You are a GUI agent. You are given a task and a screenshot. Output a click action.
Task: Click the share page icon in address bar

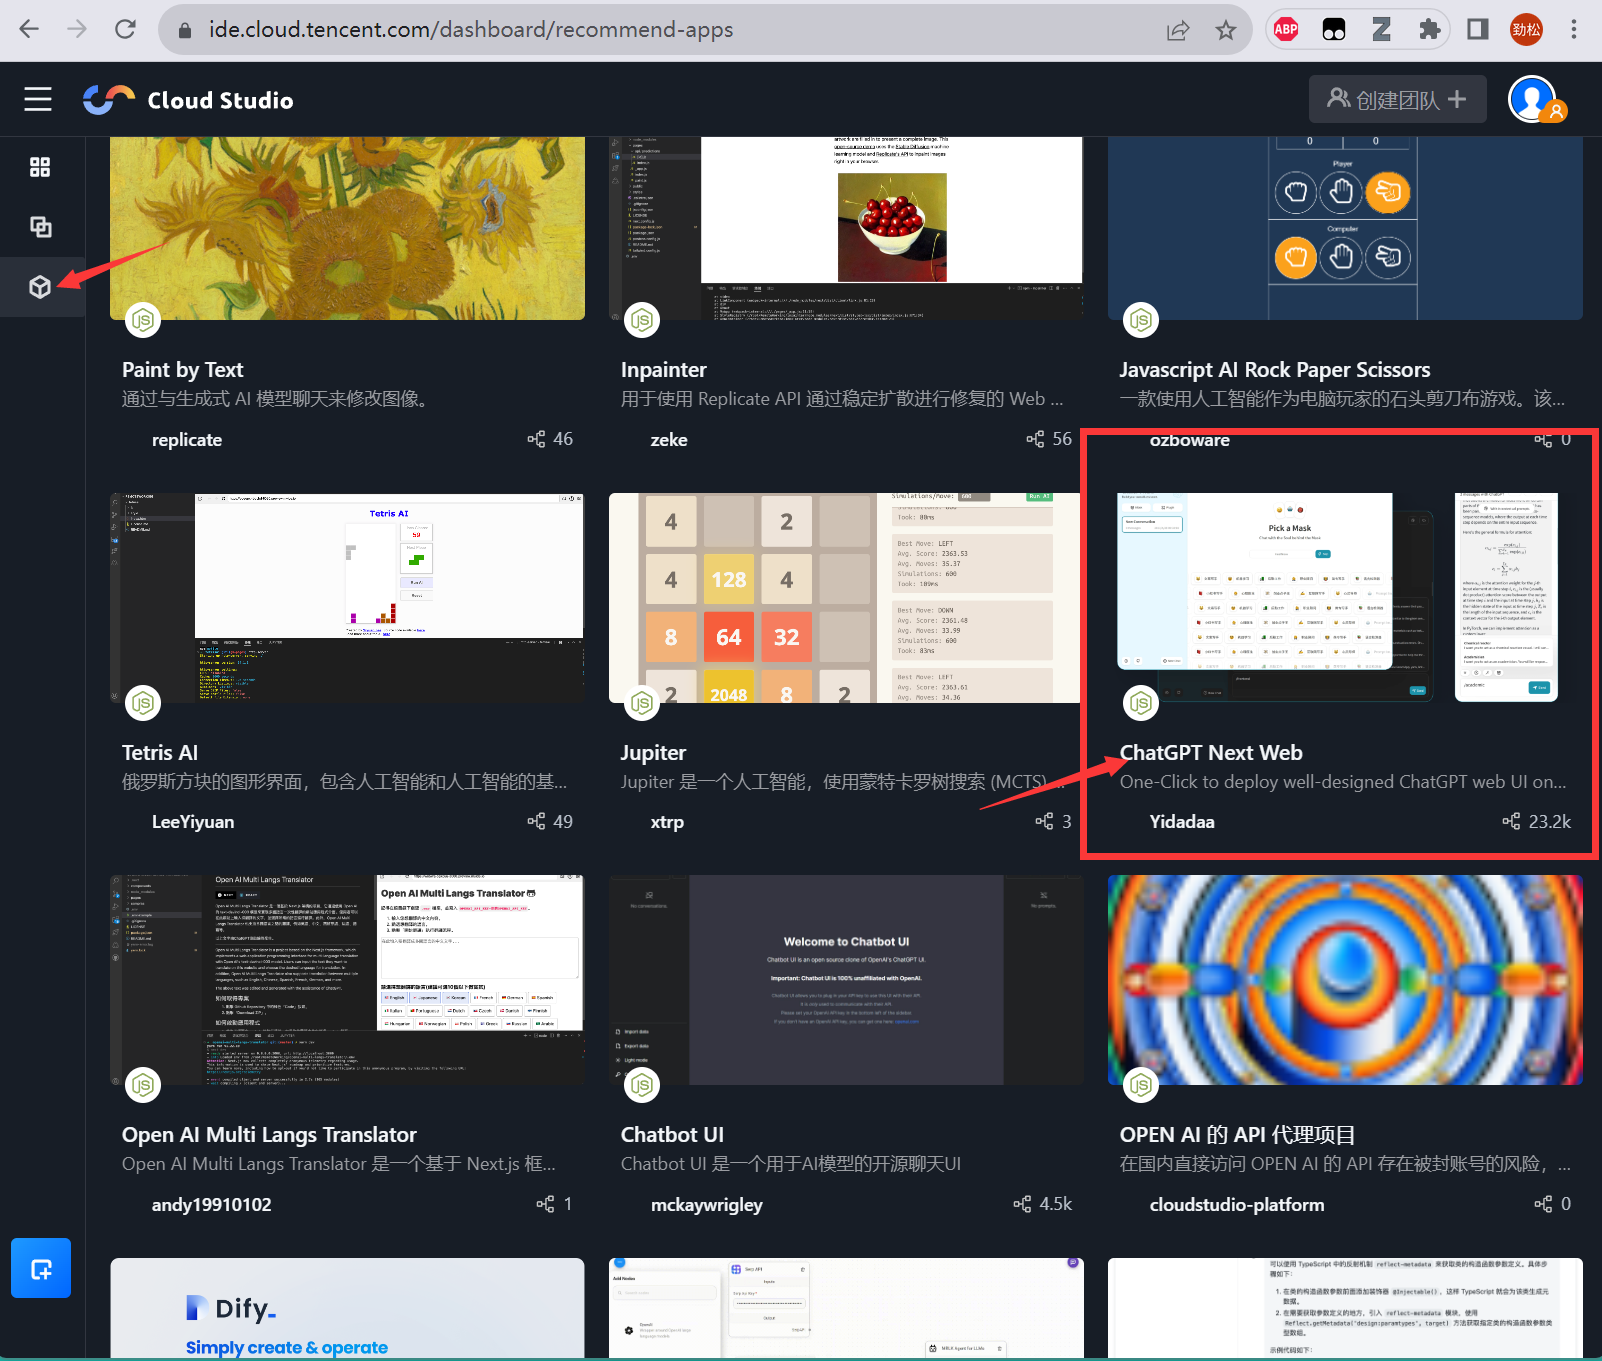[1178, 30]
